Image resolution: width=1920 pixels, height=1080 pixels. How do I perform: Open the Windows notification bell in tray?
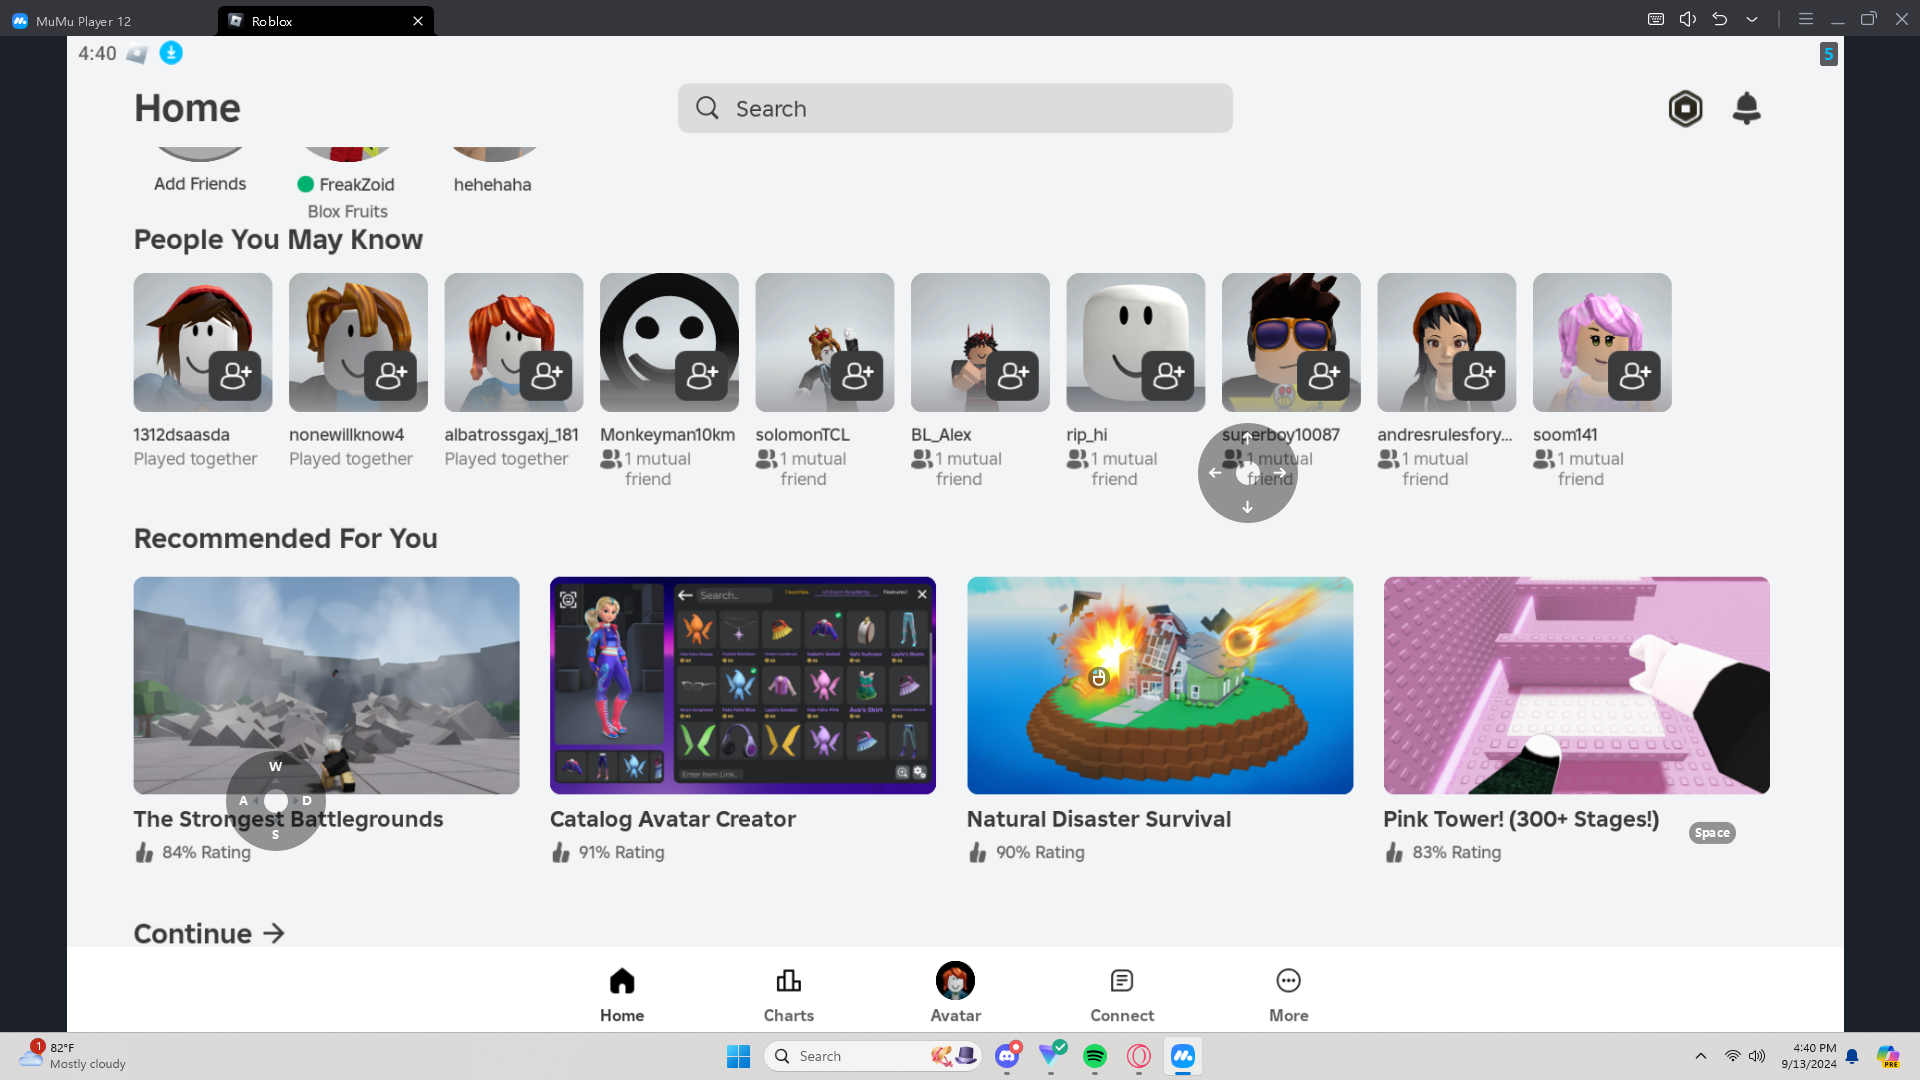coord(1852,1056)
